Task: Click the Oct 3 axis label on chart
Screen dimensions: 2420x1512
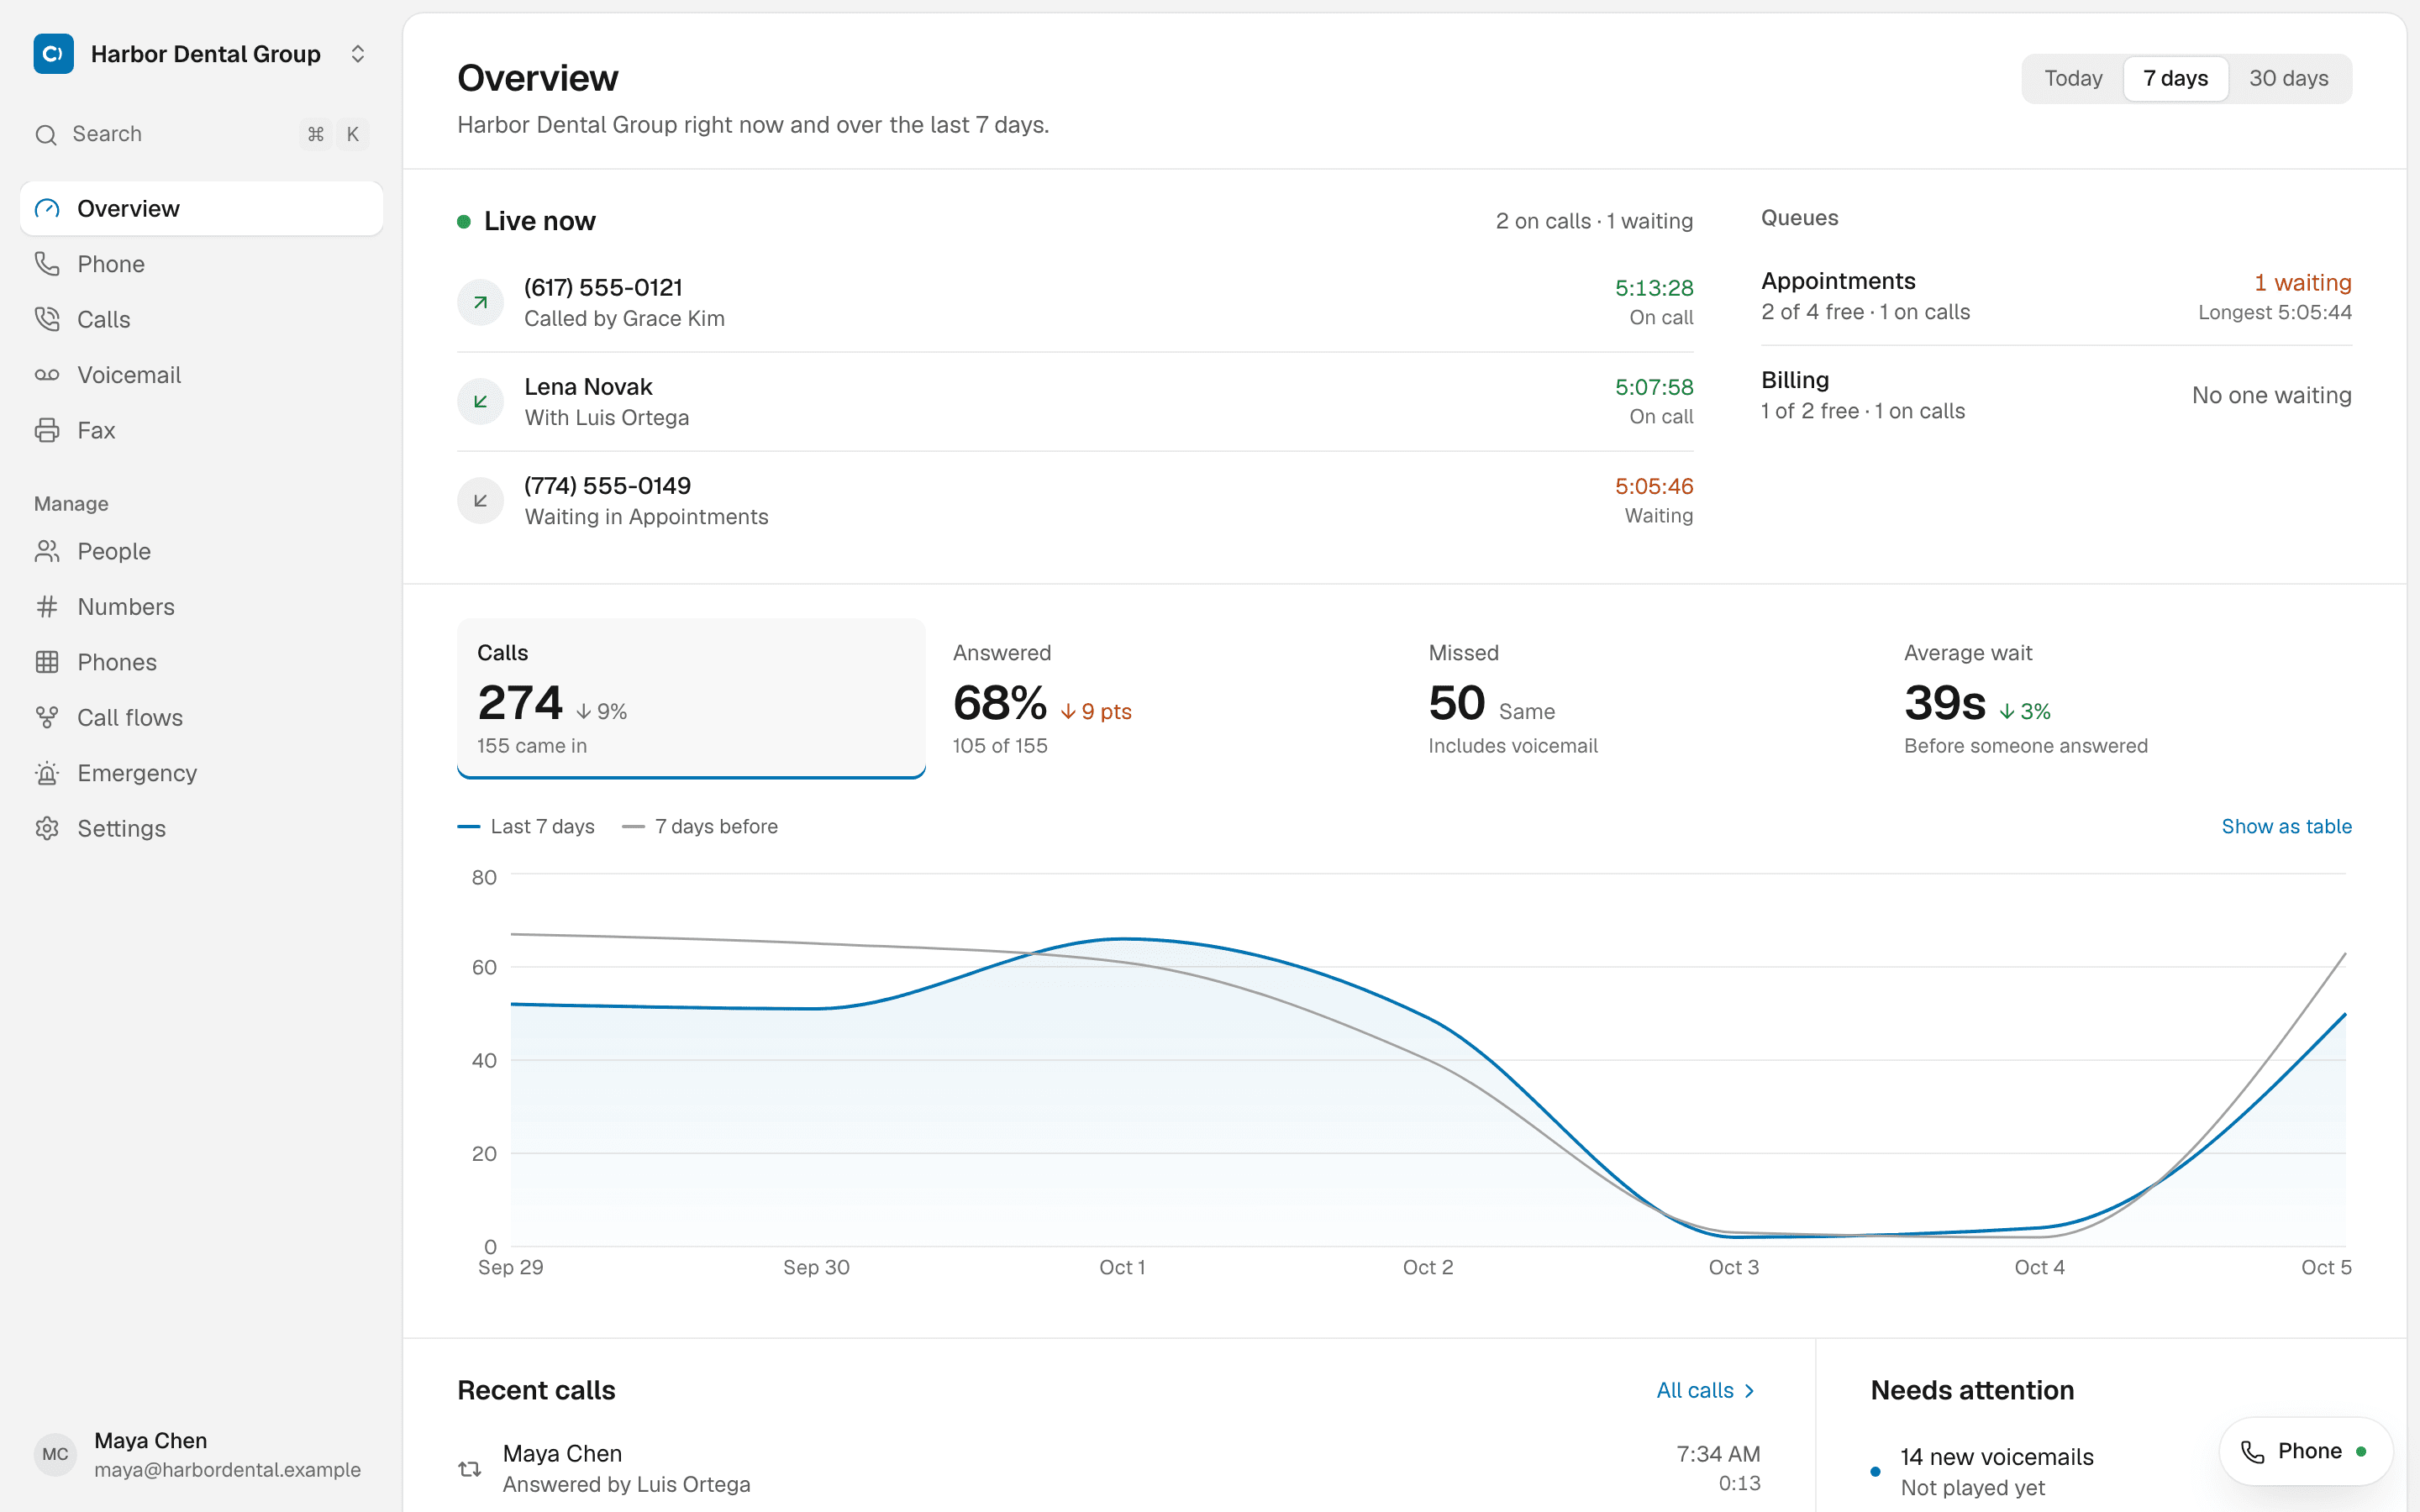Action: point(1733,1267)
